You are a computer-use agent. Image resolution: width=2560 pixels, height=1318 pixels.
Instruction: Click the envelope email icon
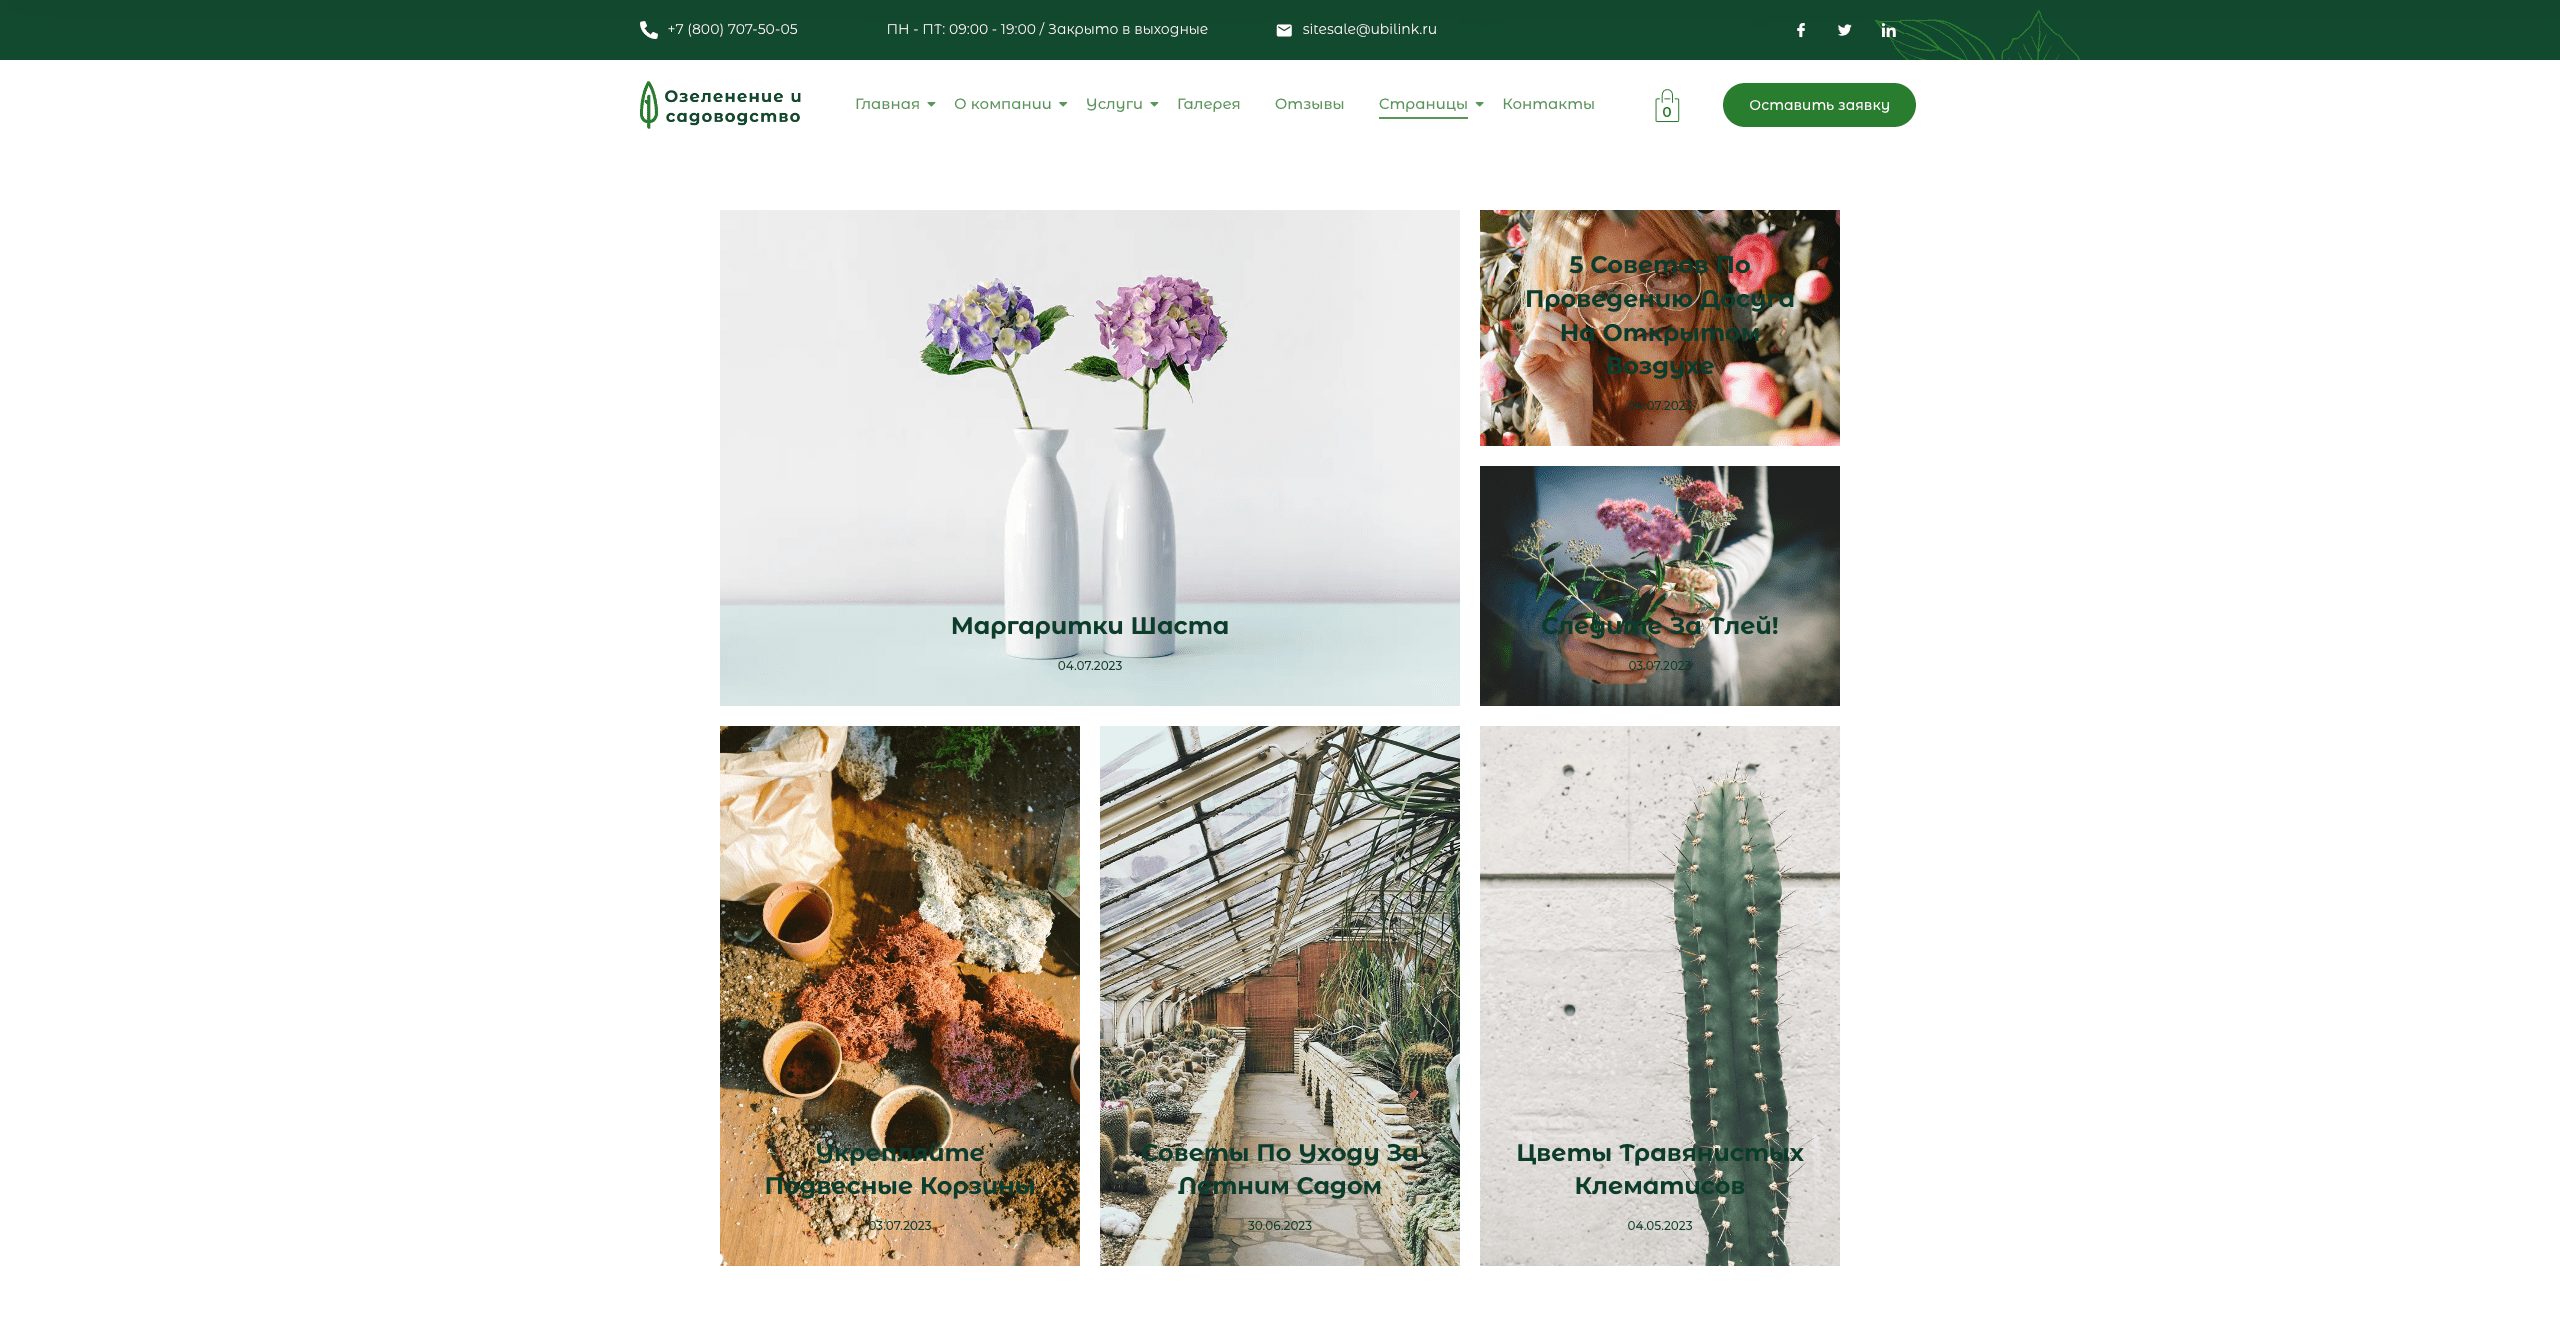click(1284, 30)
